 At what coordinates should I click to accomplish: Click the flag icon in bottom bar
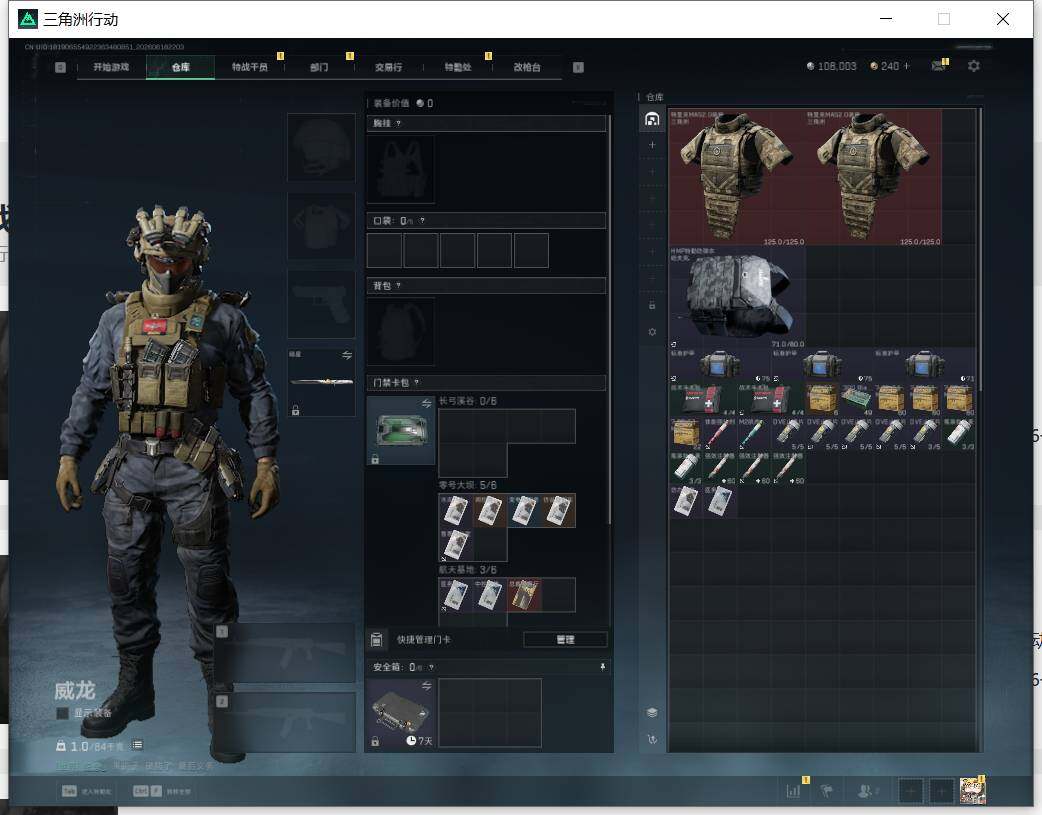pos(827,790)
